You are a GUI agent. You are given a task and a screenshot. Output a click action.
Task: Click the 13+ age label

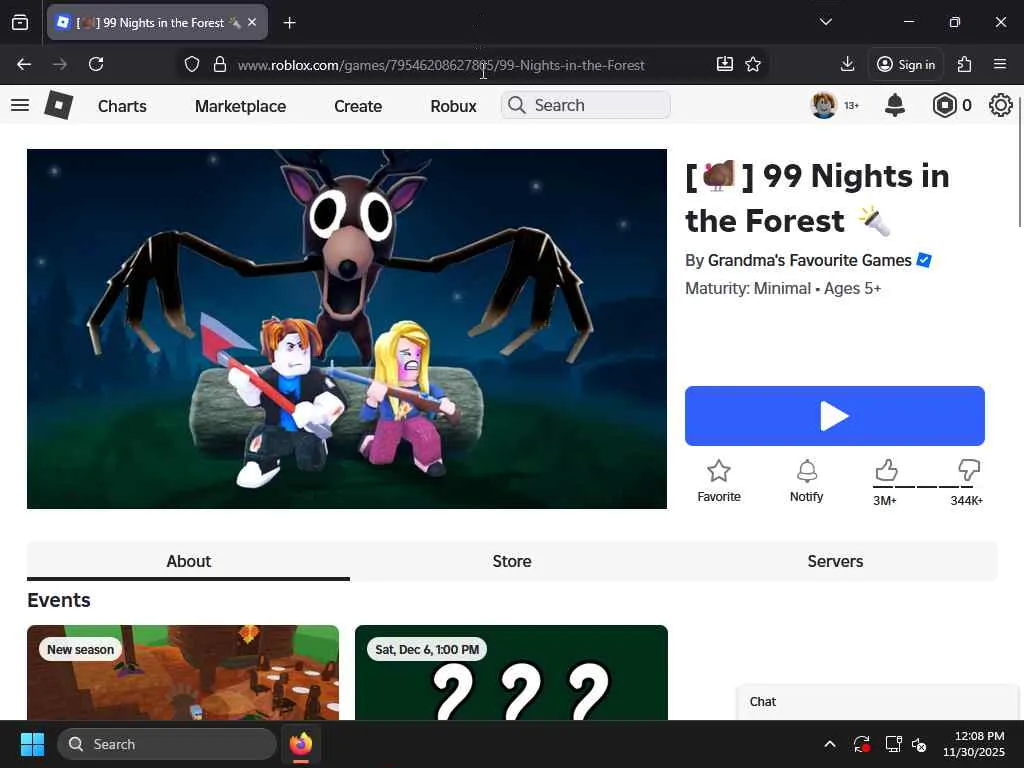pyautogui.click(x=851, y=106)
